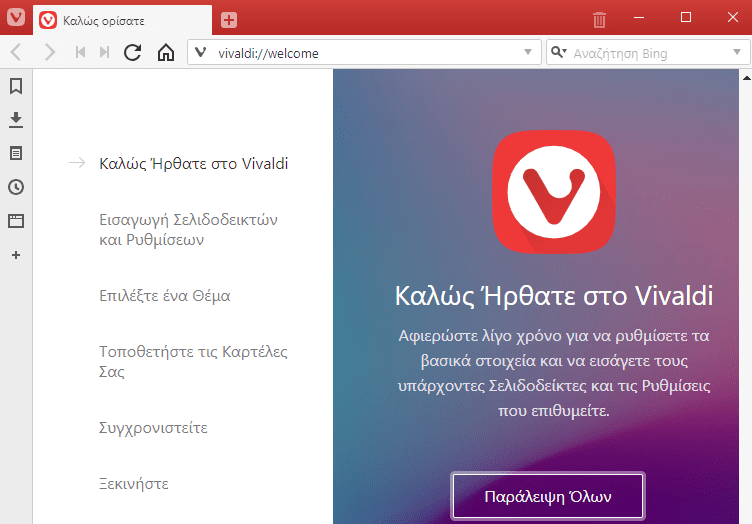Screen dimensions: 752x524
Task: Open the Downloads panel
Action: click(x=16, y=120)
